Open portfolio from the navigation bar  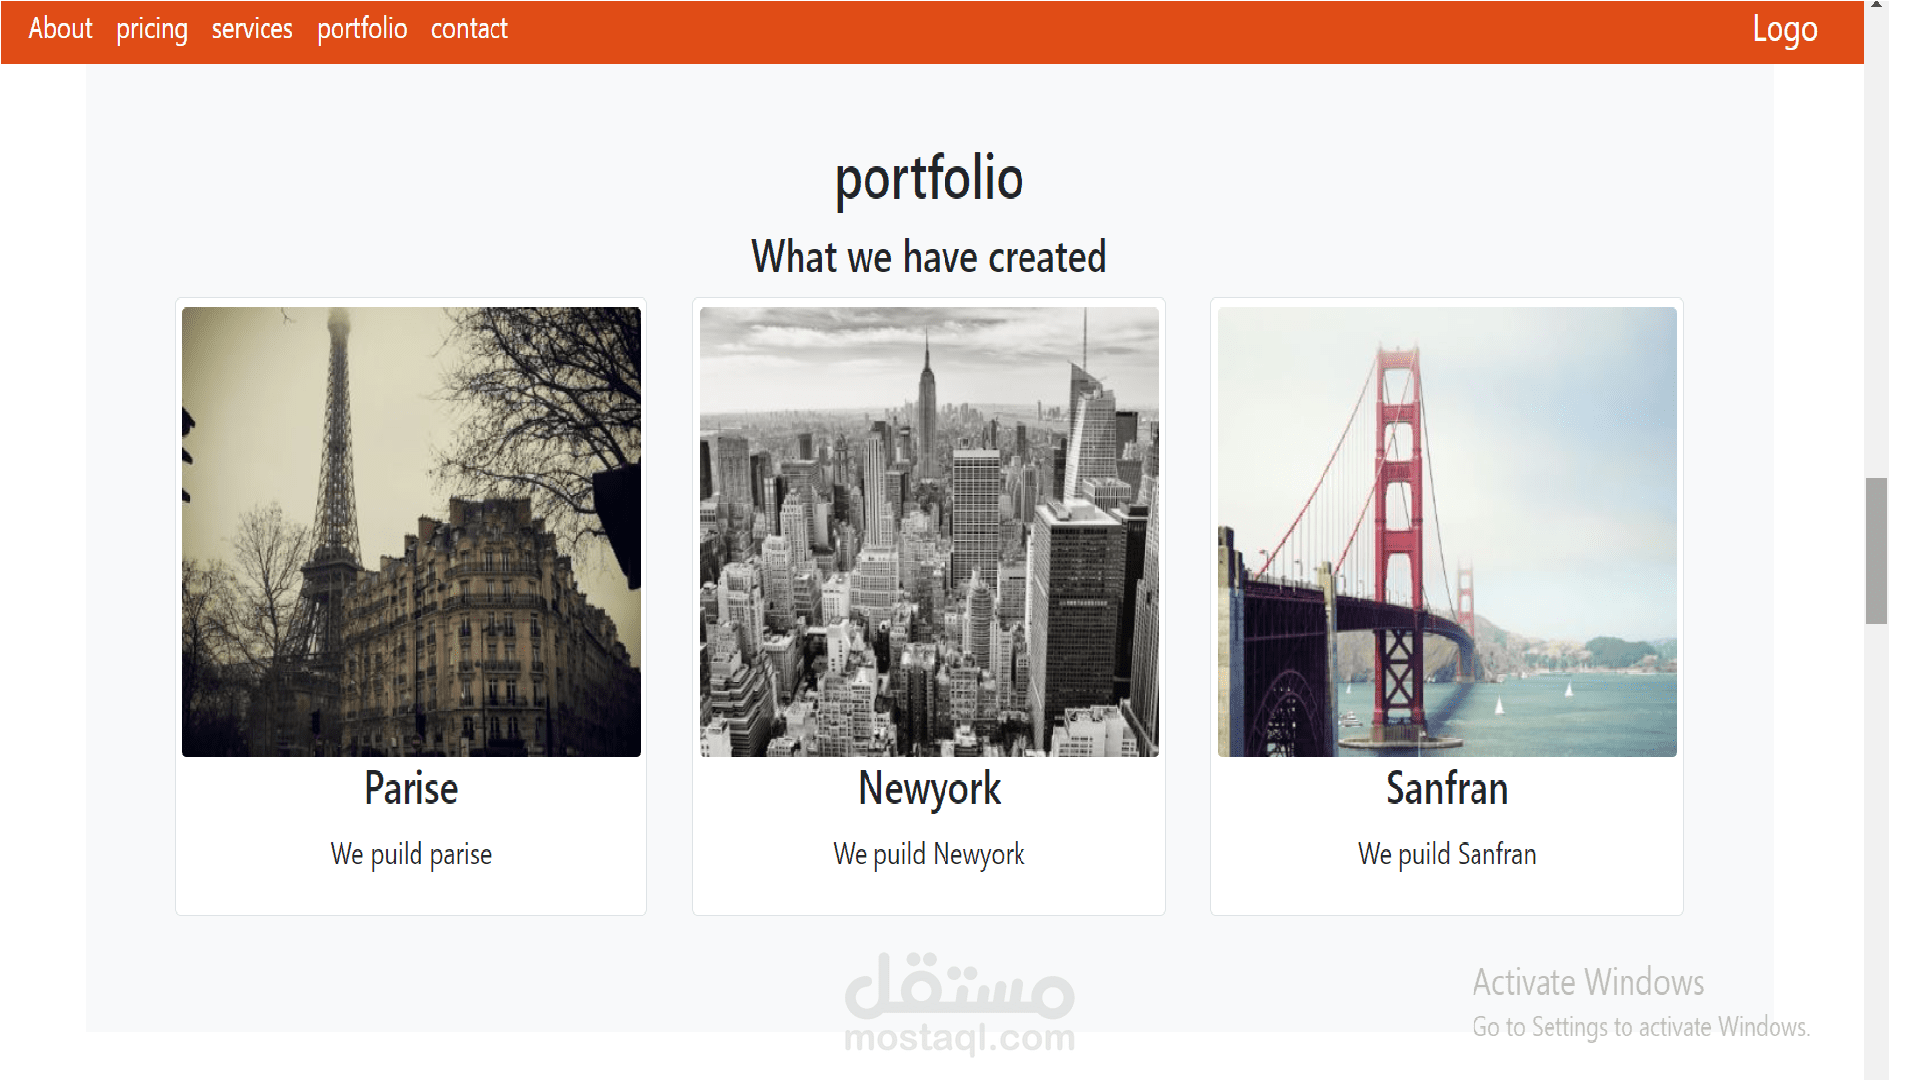[362, 29]
